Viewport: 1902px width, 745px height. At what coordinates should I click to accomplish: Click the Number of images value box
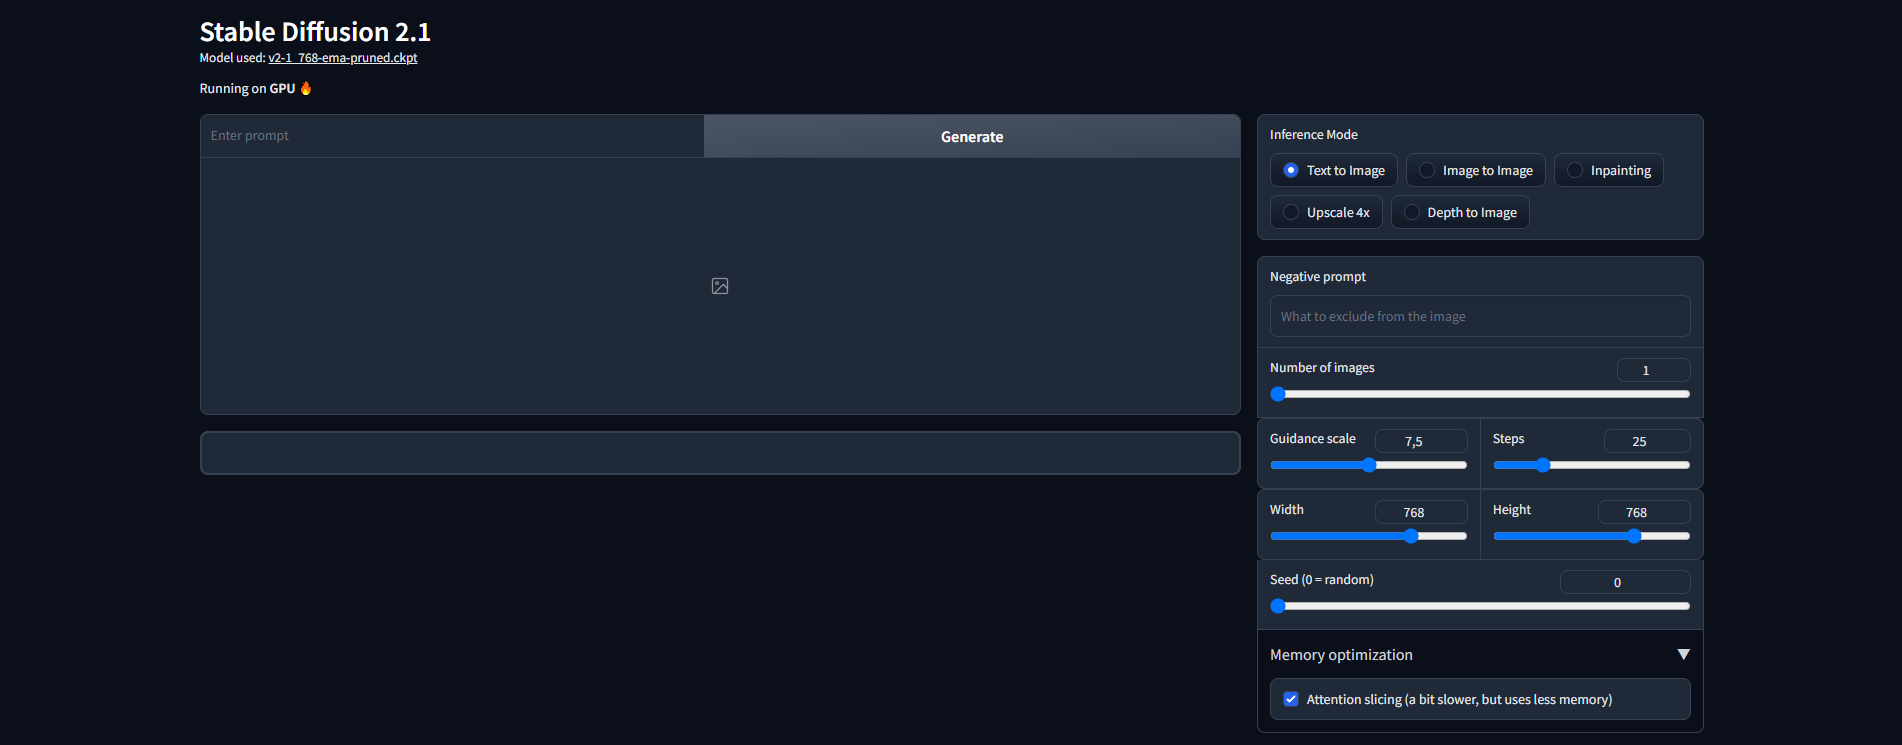(1653, 370)
